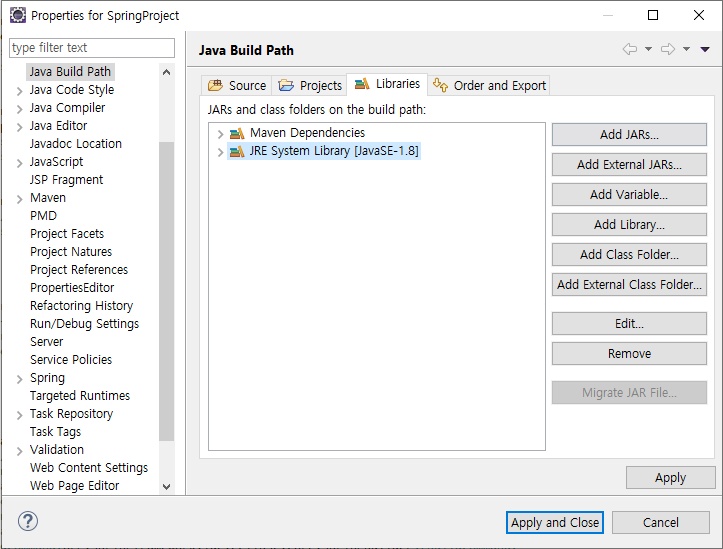Open the Back history dropdown arrow
This screenshot has height=549, width=723.
click(648, 49)
